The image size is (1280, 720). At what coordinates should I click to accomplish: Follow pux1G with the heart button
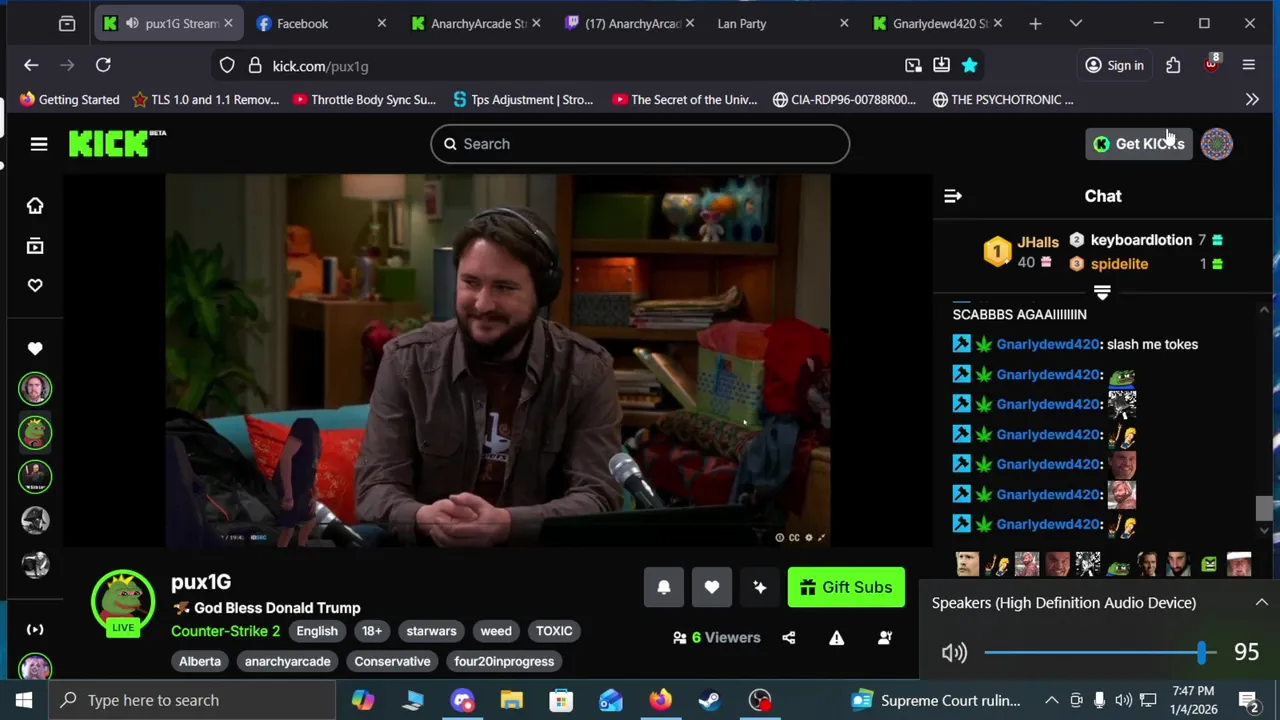(x=712, y=587)
